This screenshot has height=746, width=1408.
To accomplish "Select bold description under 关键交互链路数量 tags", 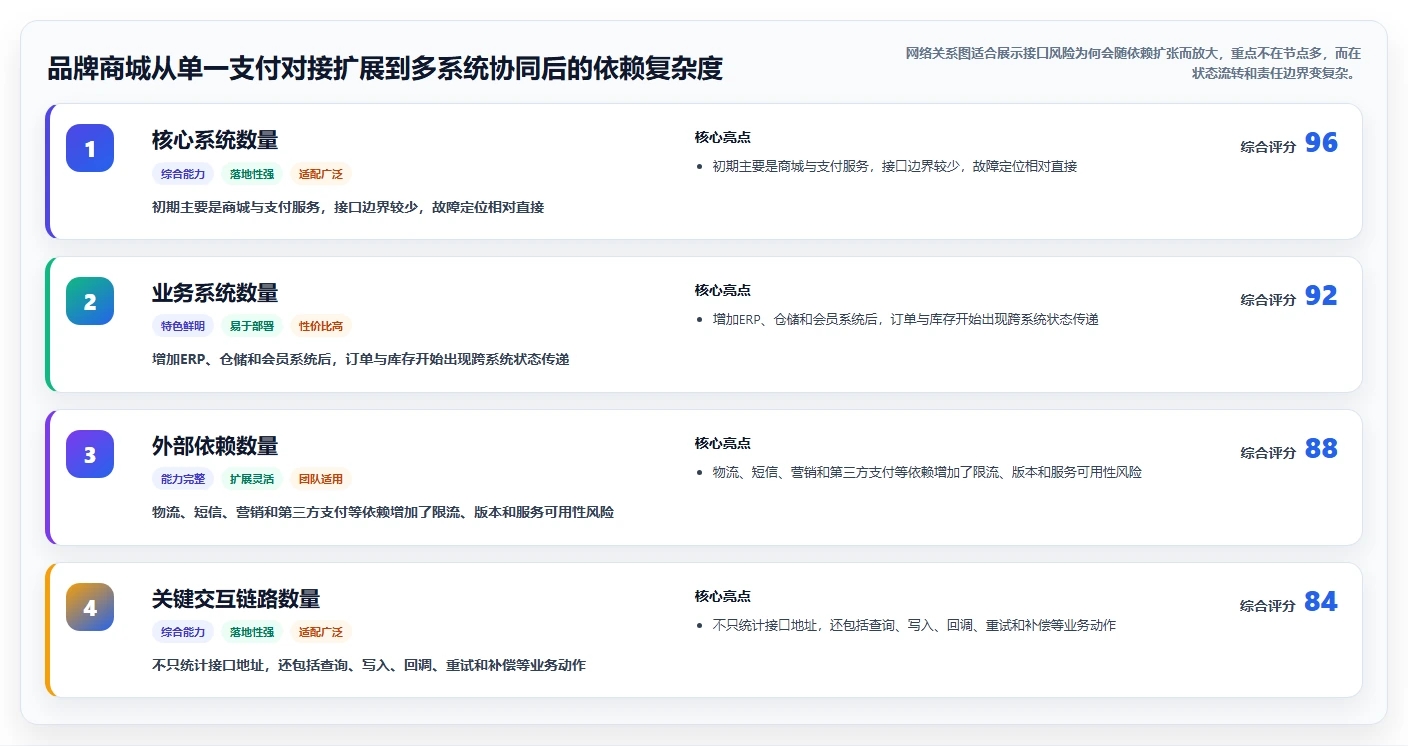I will (369, 665).
